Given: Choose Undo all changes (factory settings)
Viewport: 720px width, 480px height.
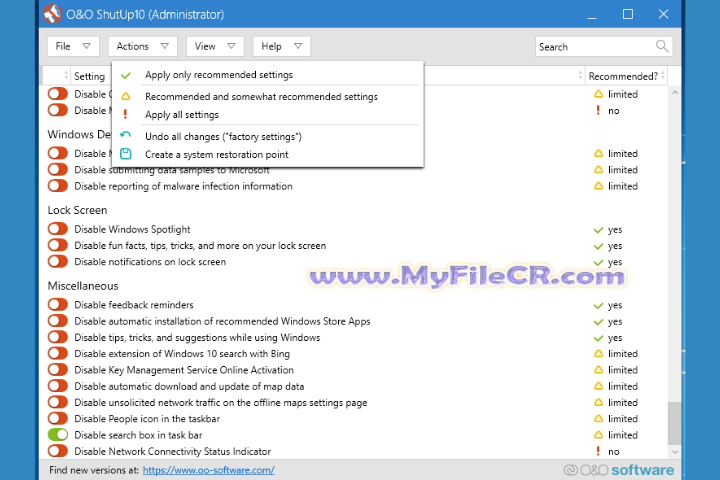Looking at the screenshot, I should click(268, 136).
